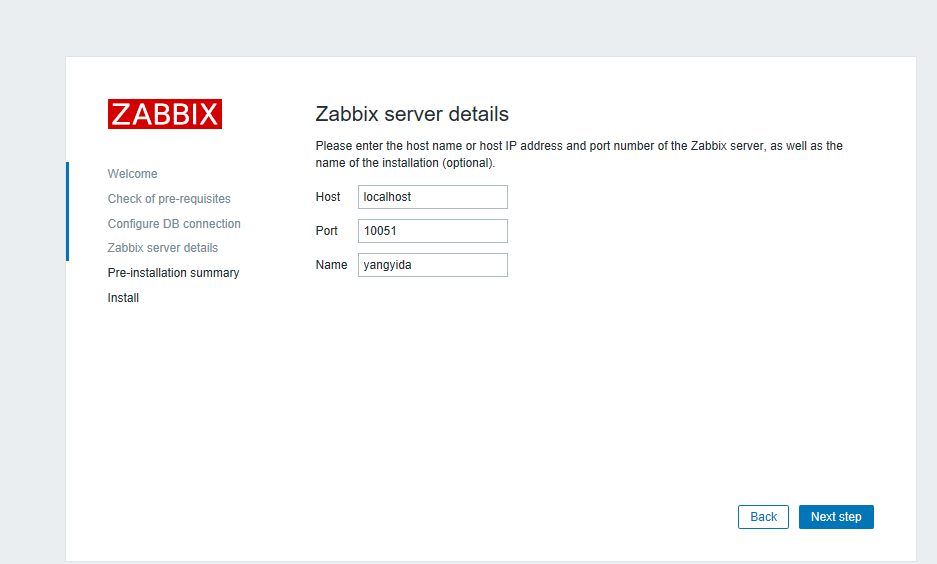Click the Name field label
This screenshot has height=564, width=937.
click(x=332, y=265)
